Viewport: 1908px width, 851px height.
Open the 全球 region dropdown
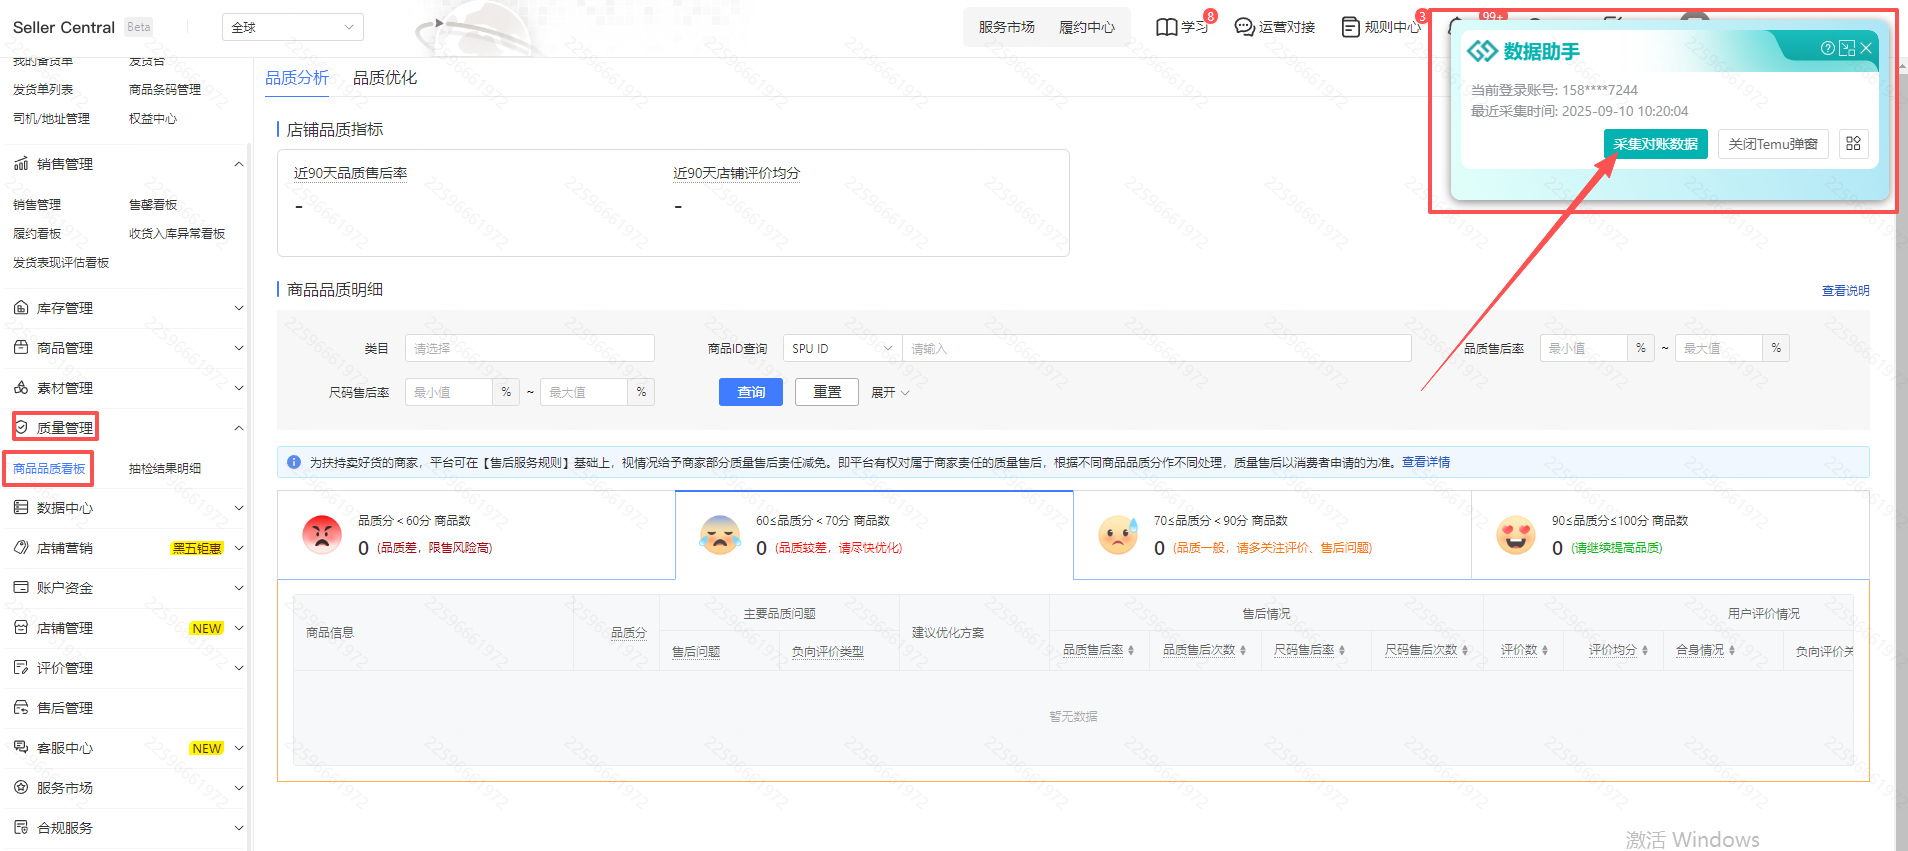[x=292, y=27]
